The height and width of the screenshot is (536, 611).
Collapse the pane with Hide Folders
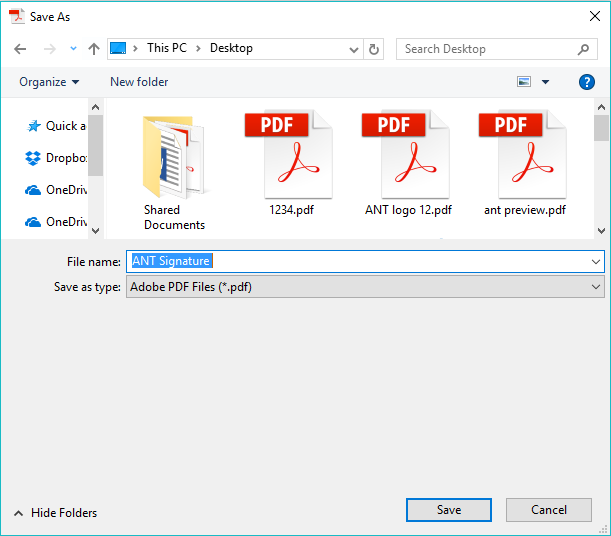click(x=56, y=513)
